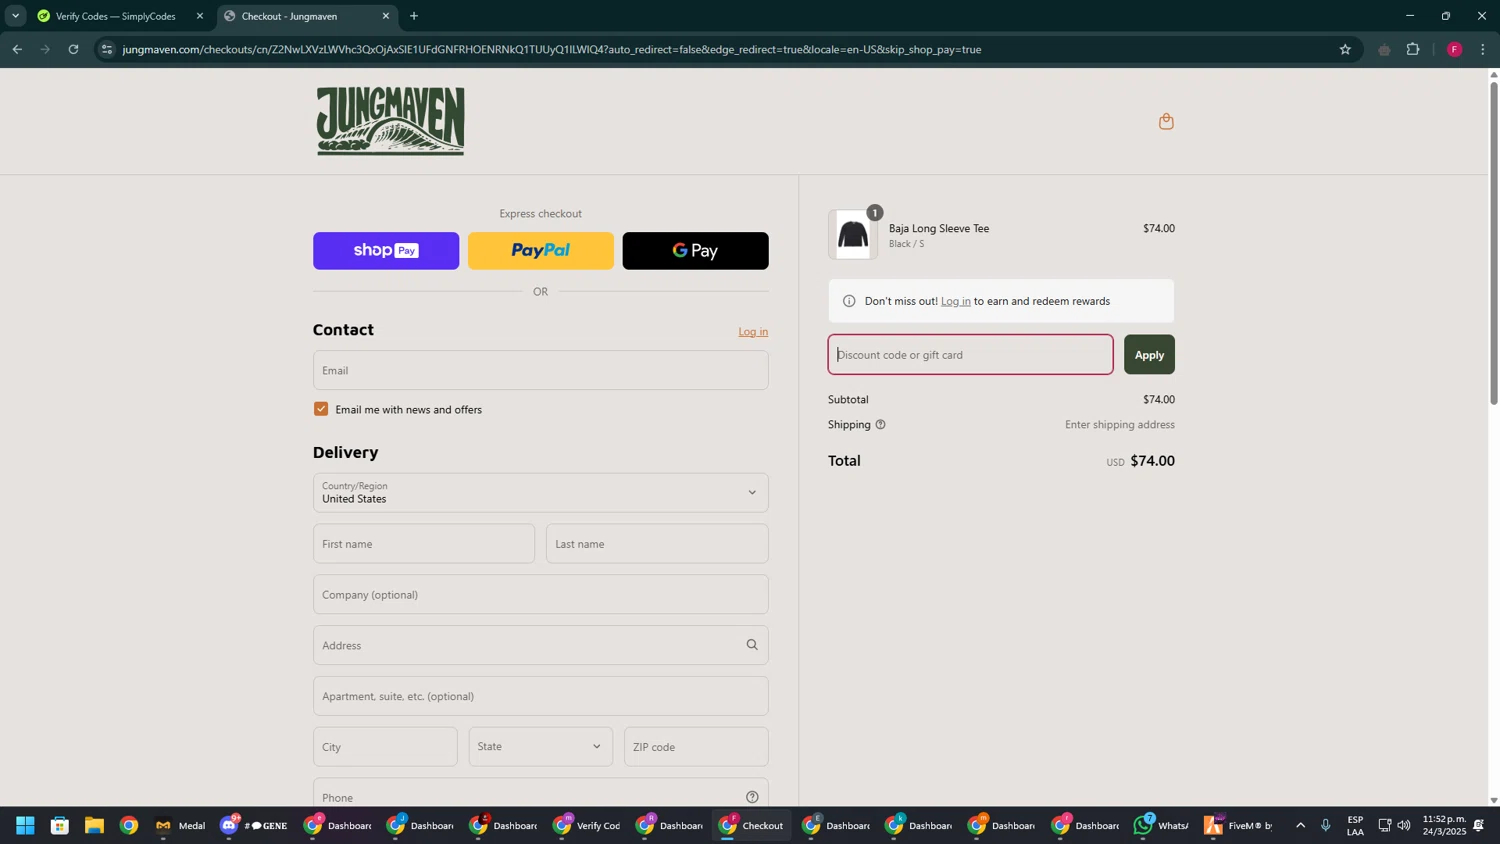Open a new browser tab
The height and width of the screenshot is (844, 1500).
pyautogui.click(x=414, y=16)
